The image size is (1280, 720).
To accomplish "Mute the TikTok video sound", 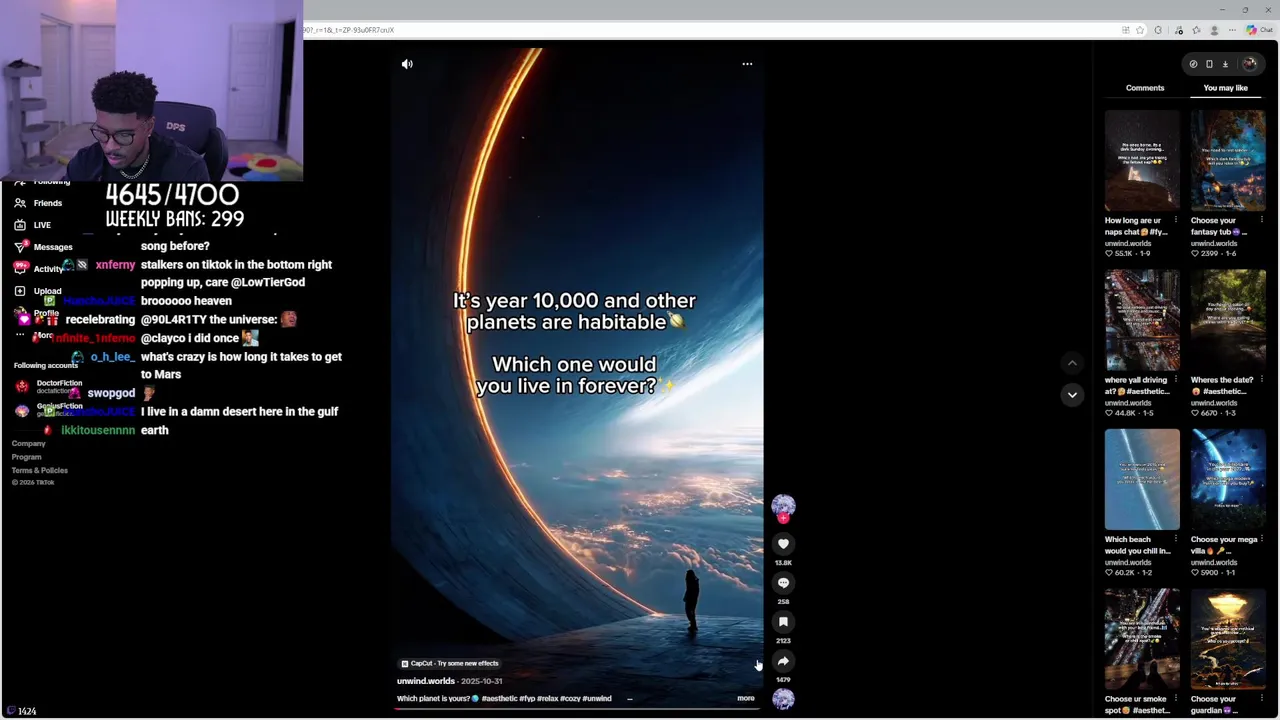I will 407,64.
